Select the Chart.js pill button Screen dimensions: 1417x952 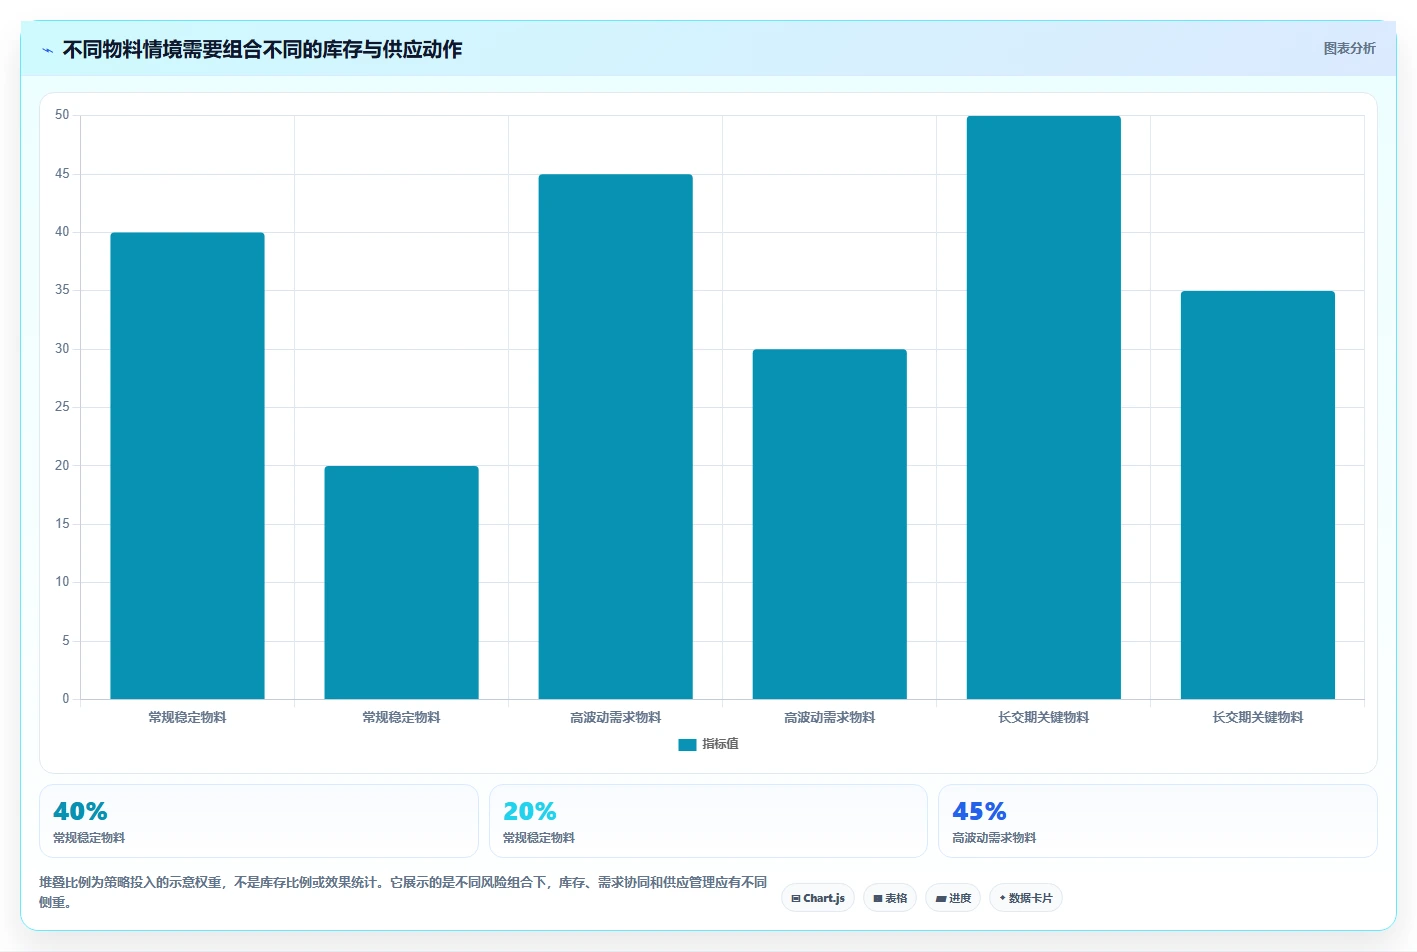[x=818, y=898]
